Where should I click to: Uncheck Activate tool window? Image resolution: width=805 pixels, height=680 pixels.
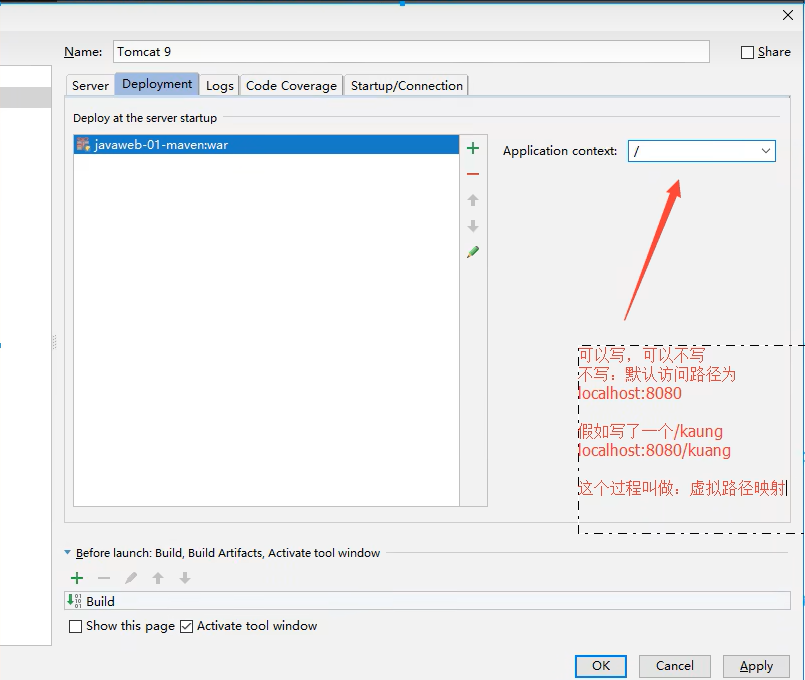coord(187,626)
